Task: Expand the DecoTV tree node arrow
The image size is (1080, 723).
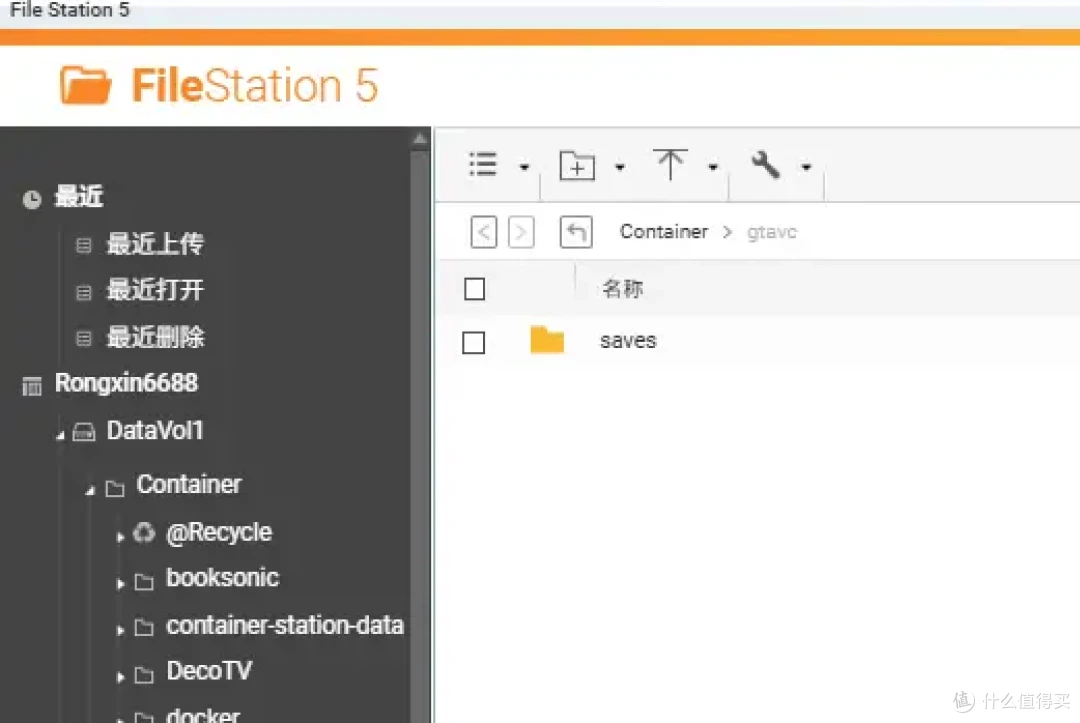Action: click(120, 677)
